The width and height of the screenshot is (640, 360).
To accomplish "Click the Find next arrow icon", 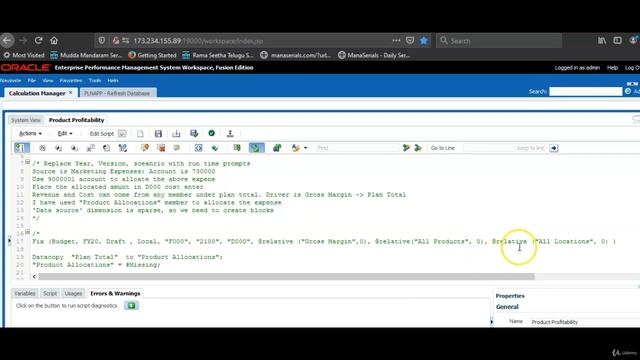I will click(x=418, y=148).
